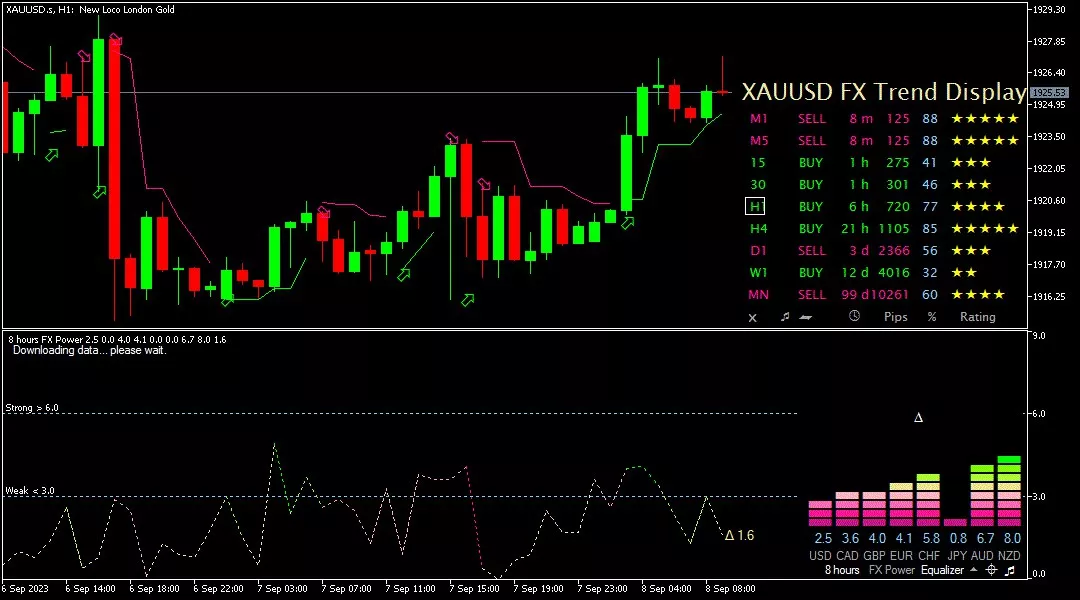The height and width of the screenshot is (600, 1080).
Task: Click the SELL signal in the M1 row
Action: click(x=812, y=118)
